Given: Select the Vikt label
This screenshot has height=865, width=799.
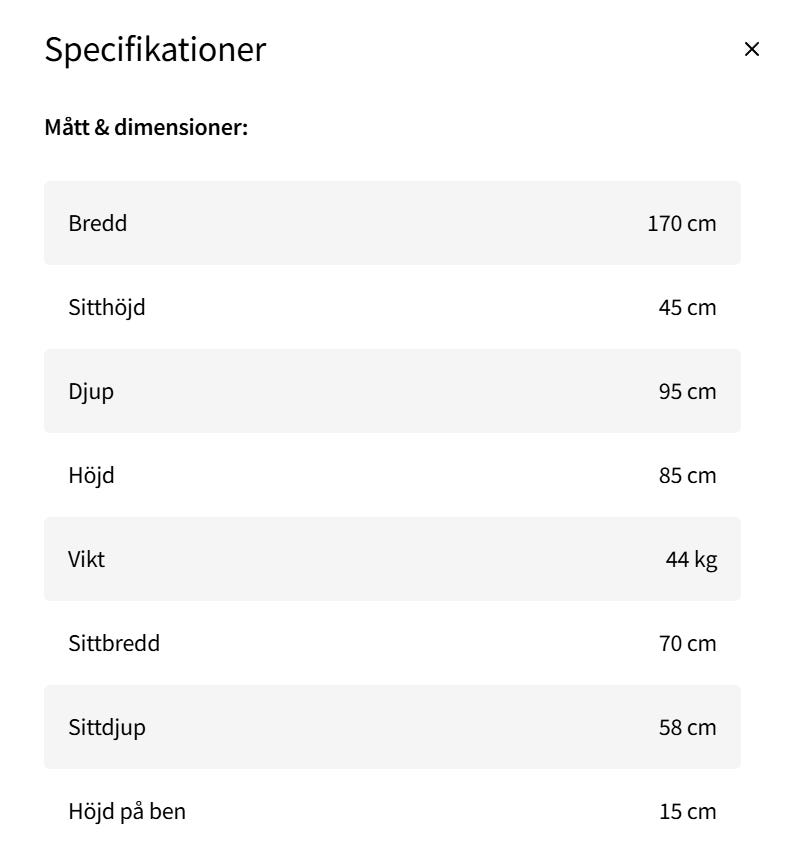Looking at the screenshot, I should tap(87, 559).
